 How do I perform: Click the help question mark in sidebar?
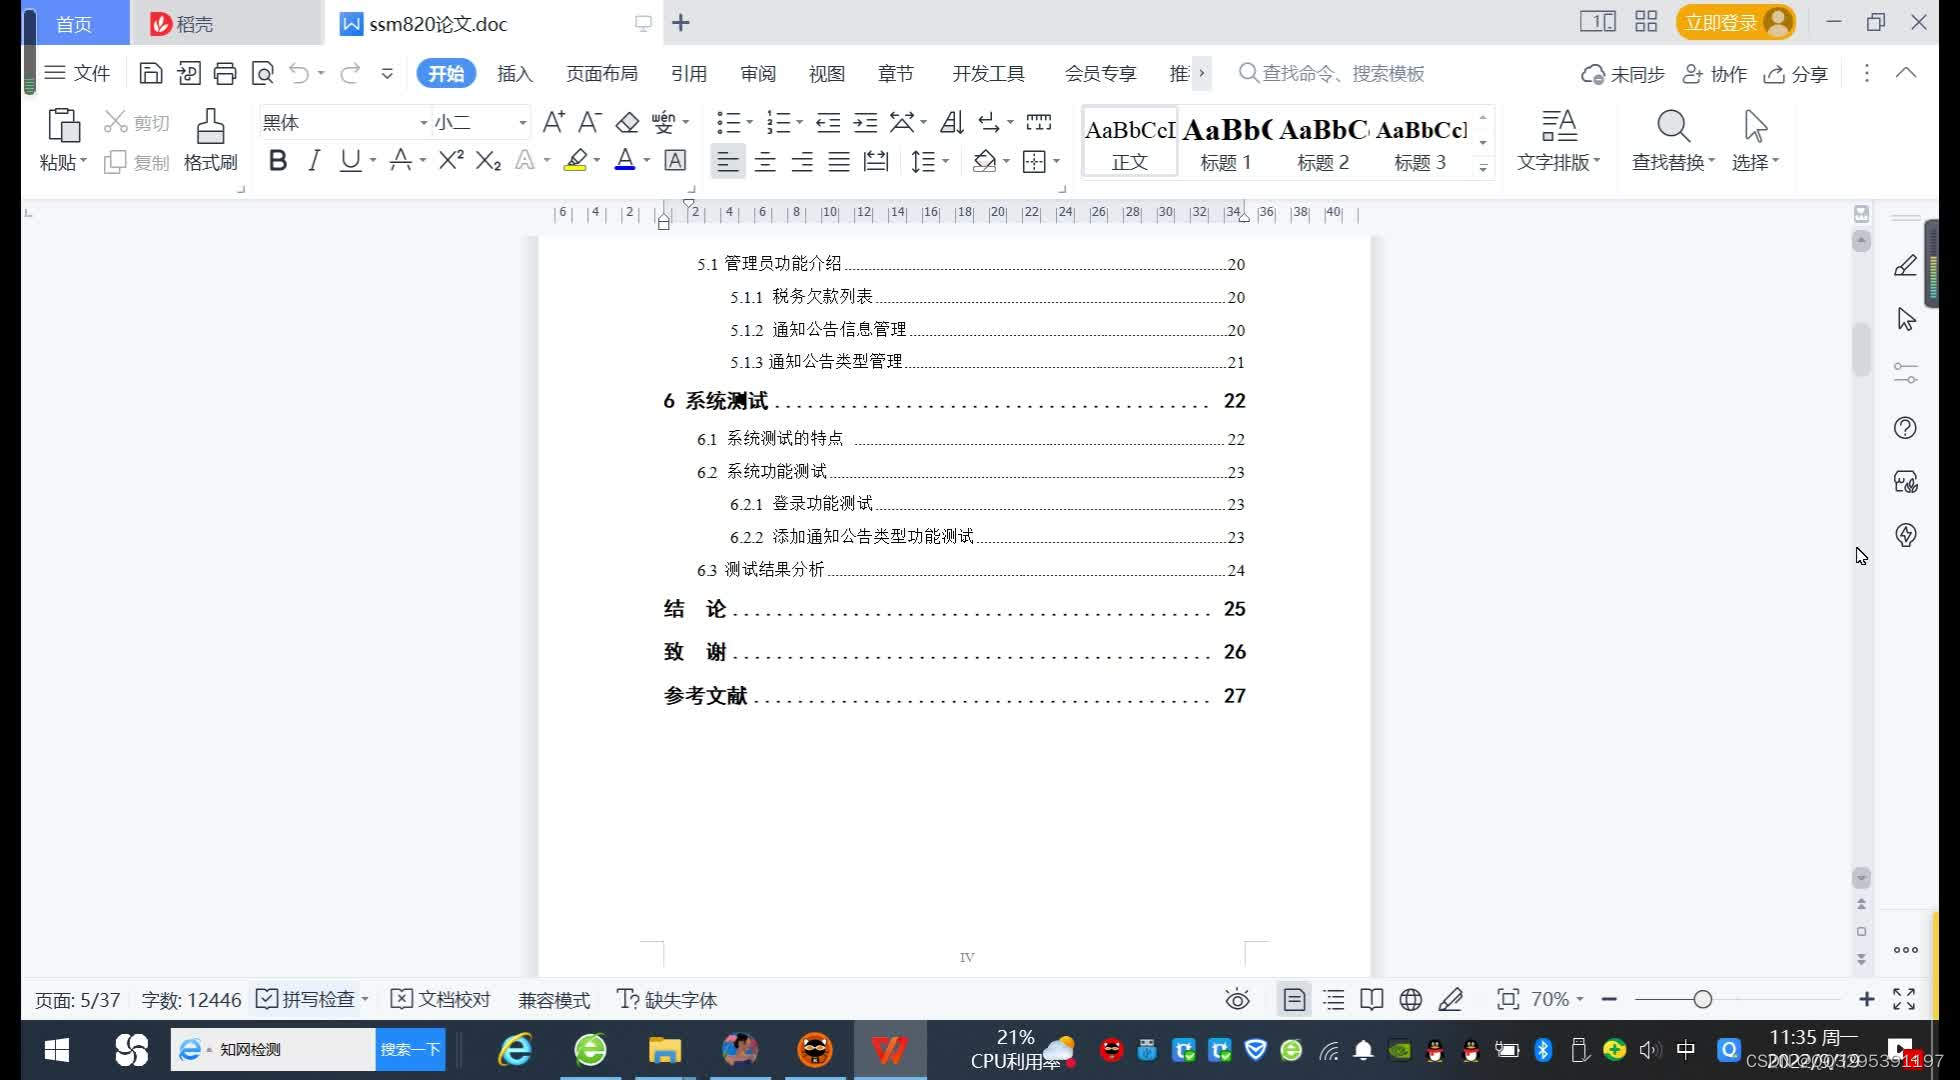(1906, 428)
